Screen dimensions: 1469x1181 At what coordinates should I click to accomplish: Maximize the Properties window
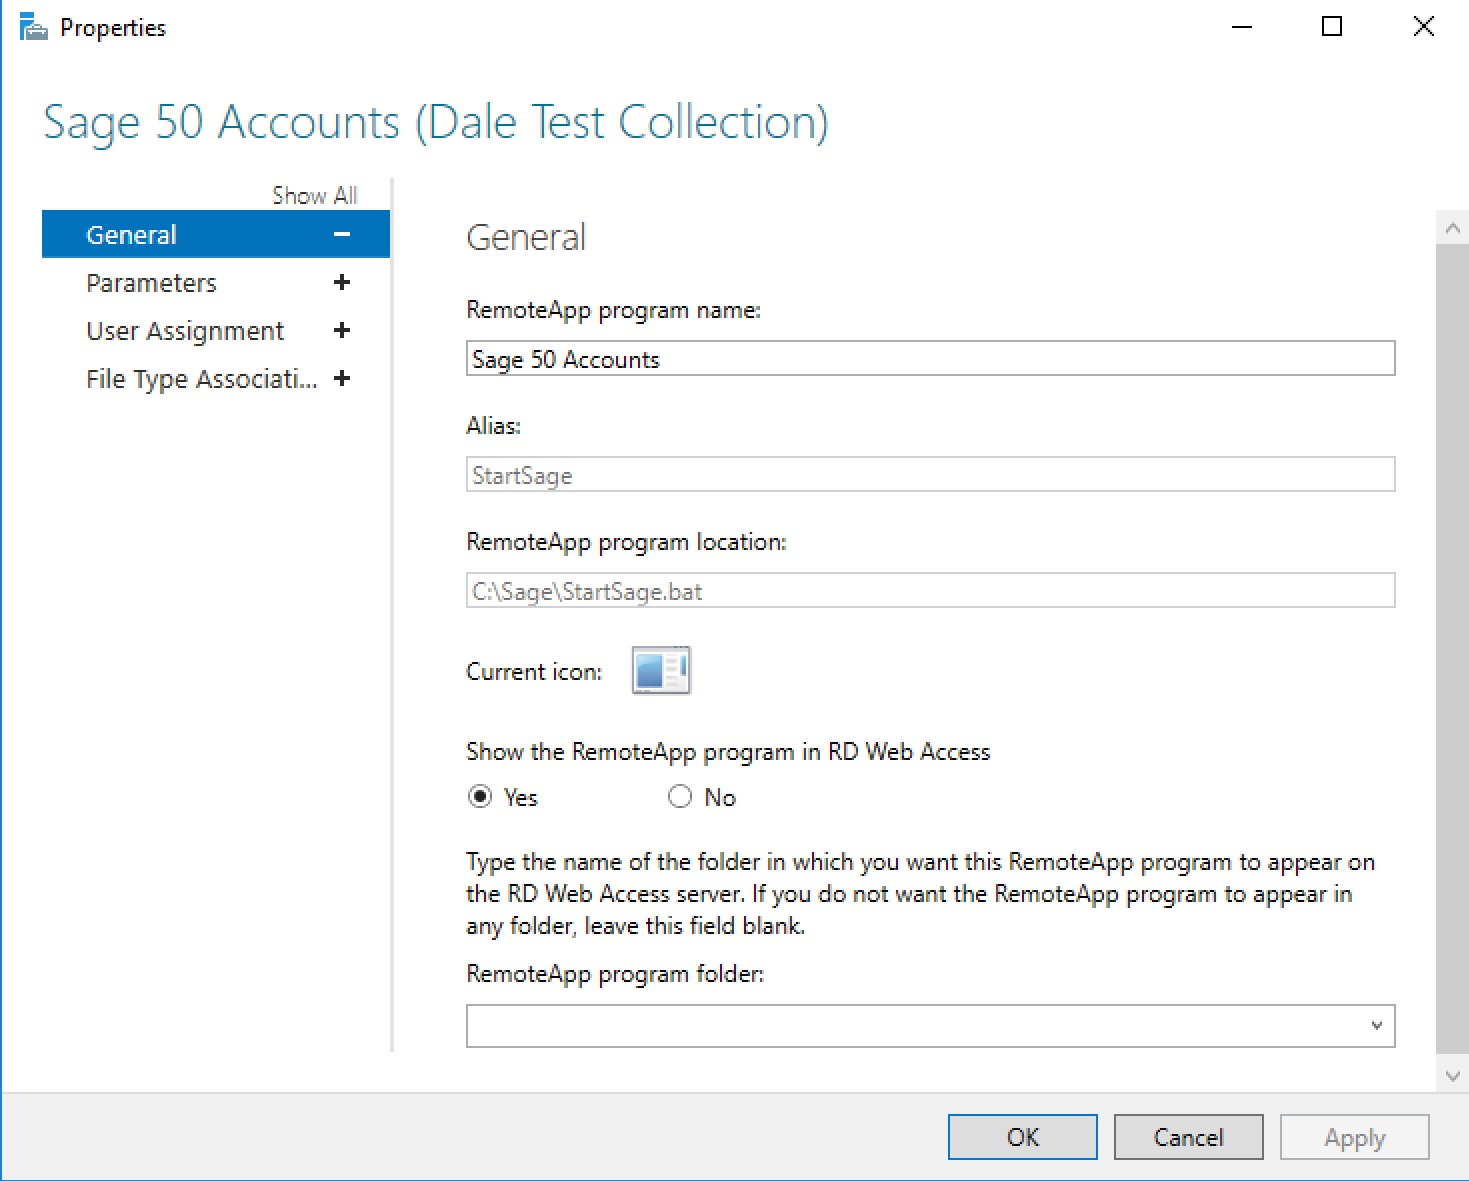click(x=1332, y=27)
